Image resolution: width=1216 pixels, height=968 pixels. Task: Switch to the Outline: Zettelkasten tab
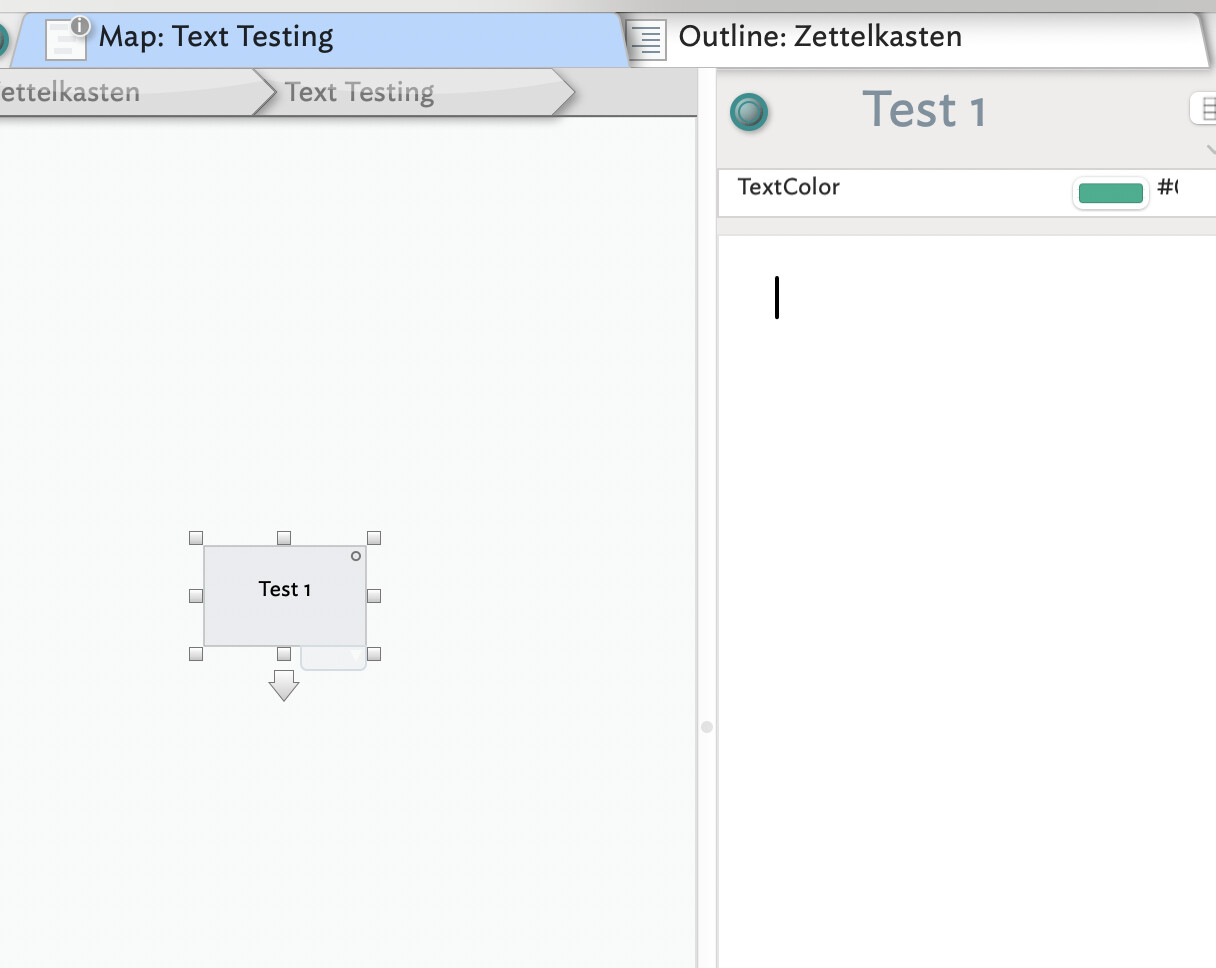tap(820, 38)
